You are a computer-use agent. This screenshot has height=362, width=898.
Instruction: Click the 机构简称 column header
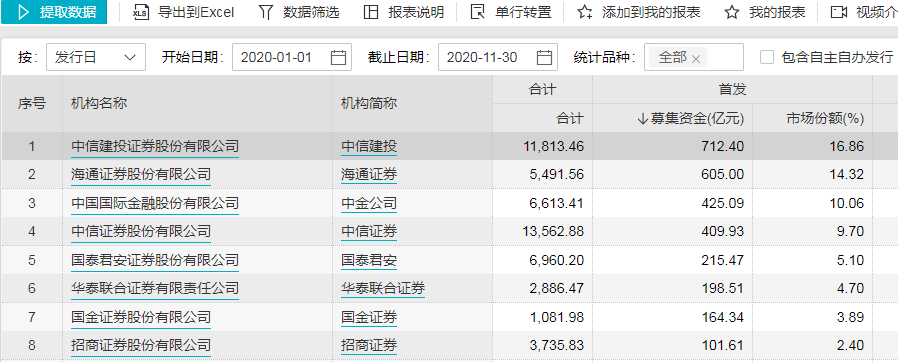(x=369, y=103)
